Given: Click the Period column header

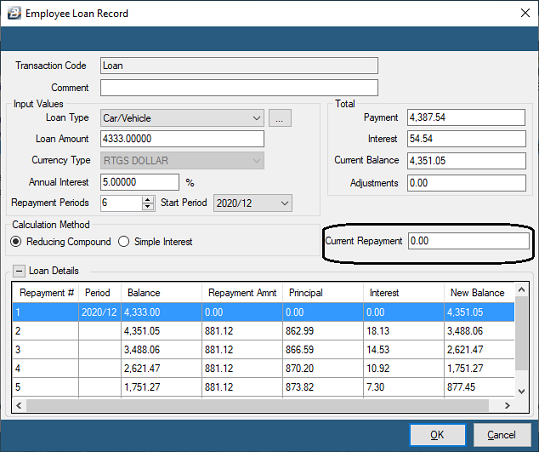Looking at the screenshot, I should point(100,293).
